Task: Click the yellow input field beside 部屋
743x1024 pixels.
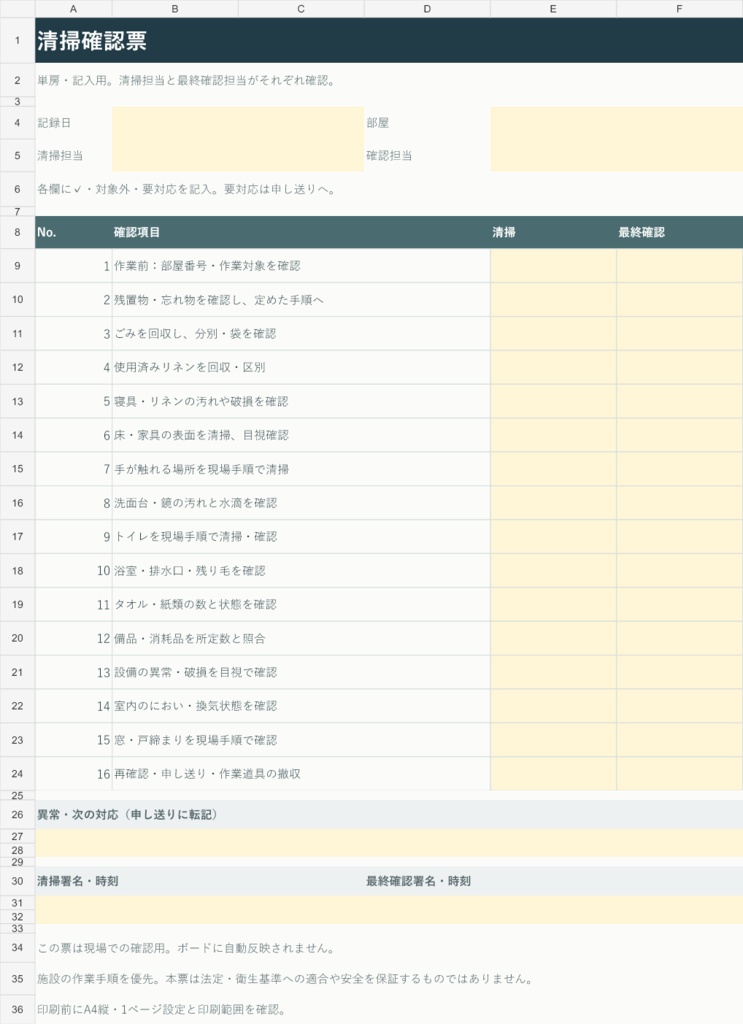Action: (616, 123)
